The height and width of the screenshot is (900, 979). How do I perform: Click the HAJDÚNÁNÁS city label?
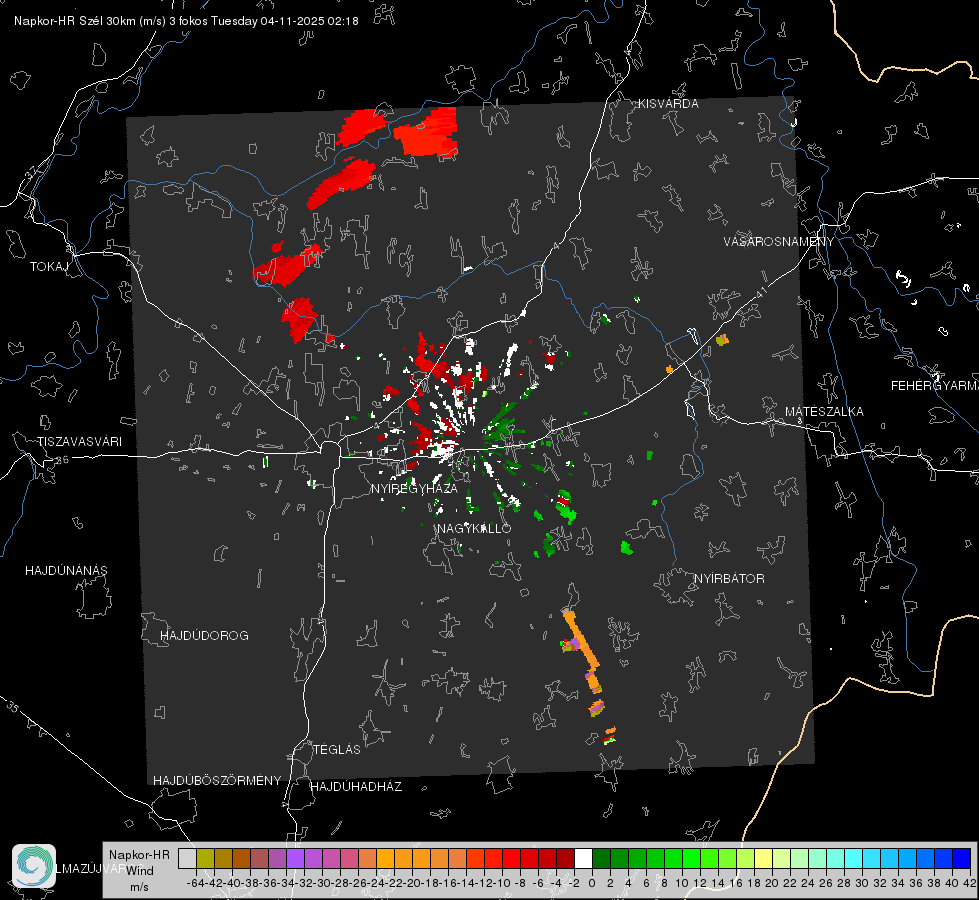(66, 571)
